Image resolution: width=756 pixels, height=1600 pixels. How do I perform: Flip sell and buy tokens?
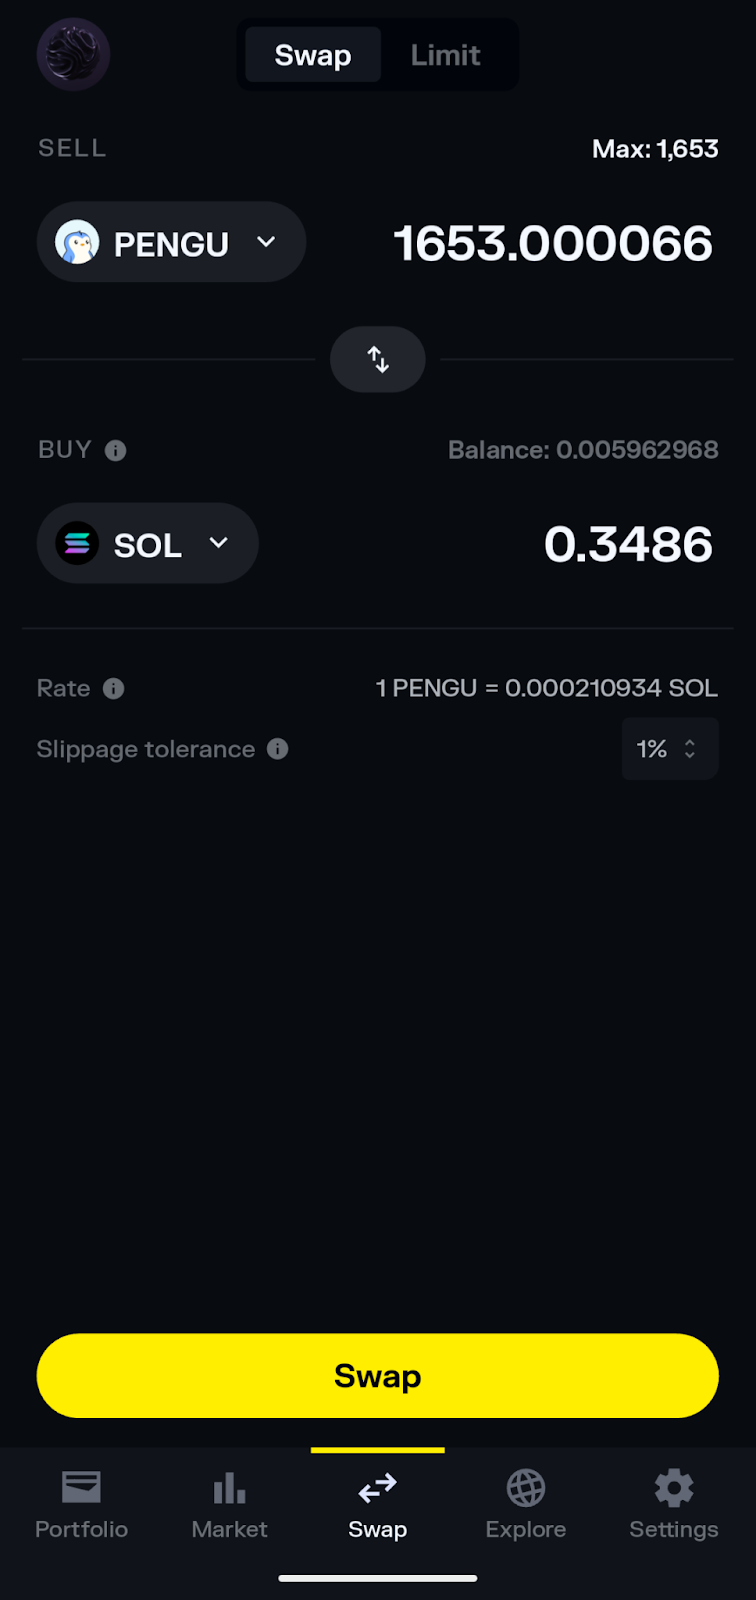[x=378, y=359]
